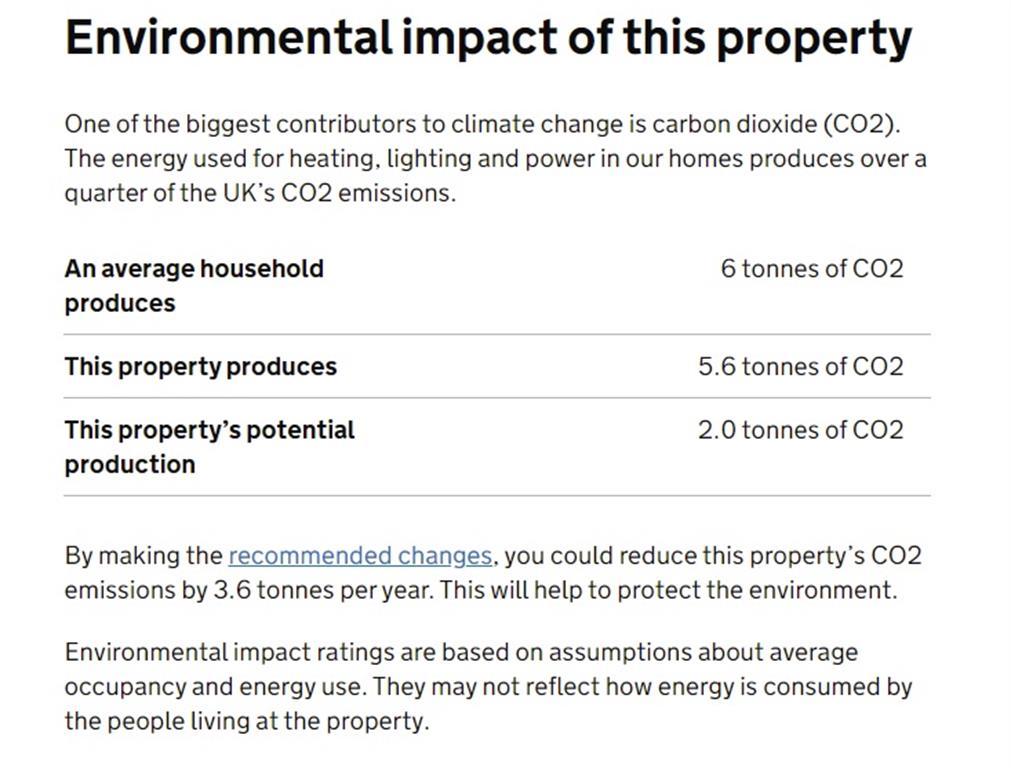Select the 'This property produces' row label

[x=201, y=366]
